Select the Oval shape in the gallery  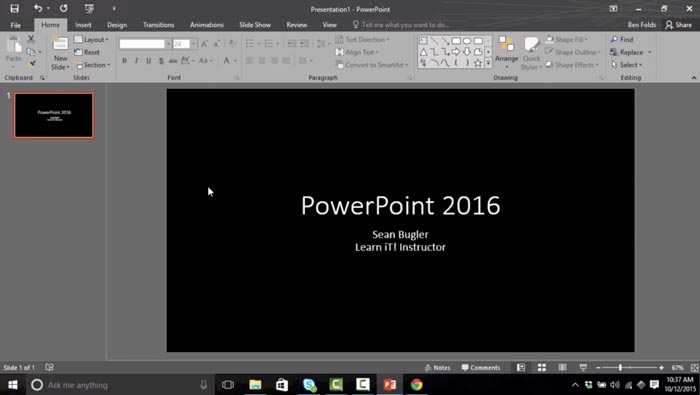point(467,41)
